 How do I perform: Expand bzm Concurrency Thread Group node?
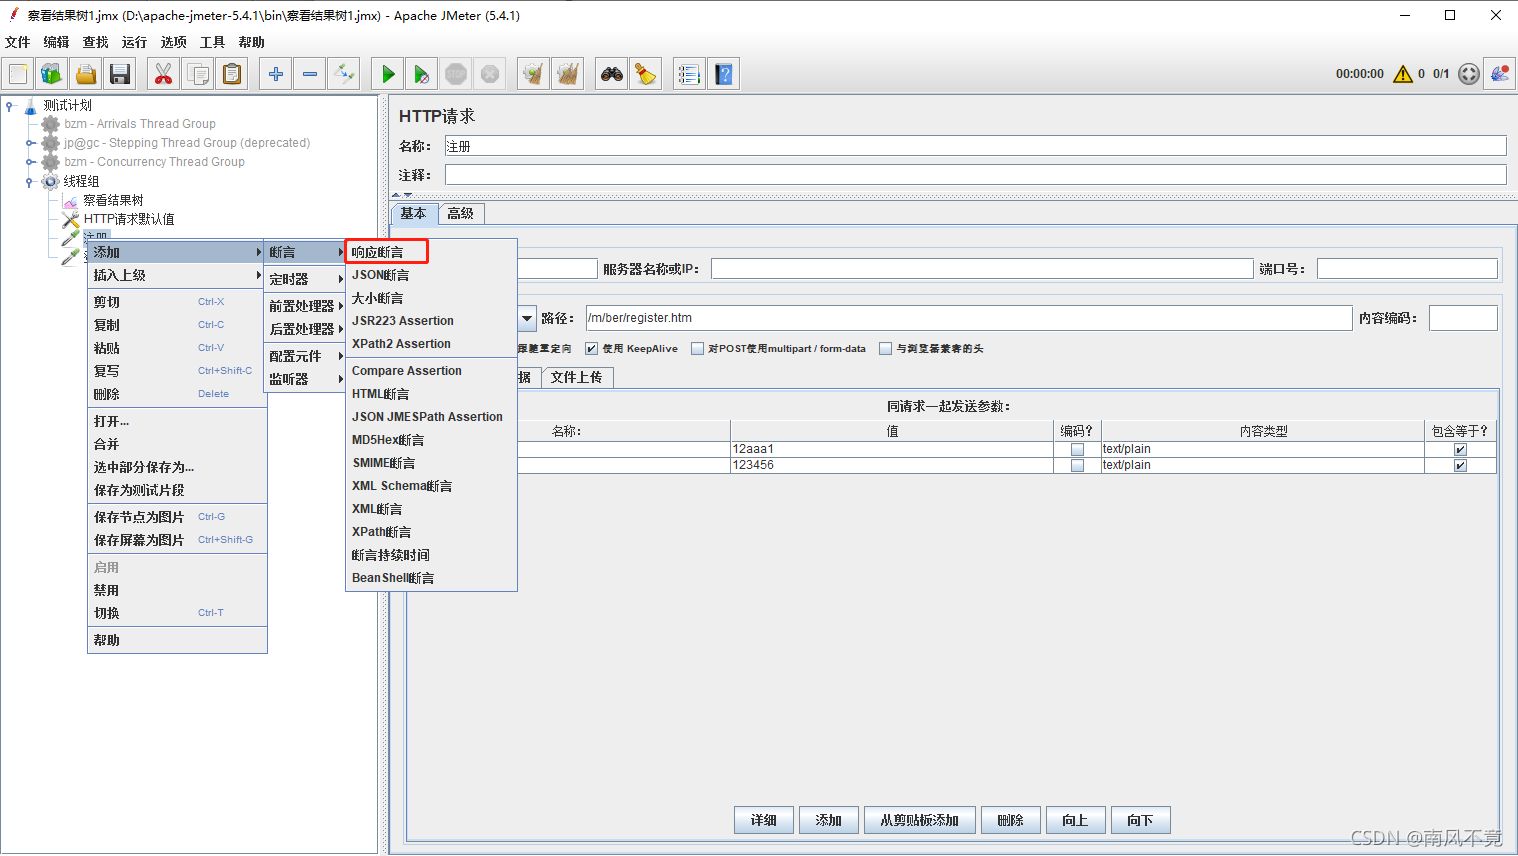click(x=30, y=162)
